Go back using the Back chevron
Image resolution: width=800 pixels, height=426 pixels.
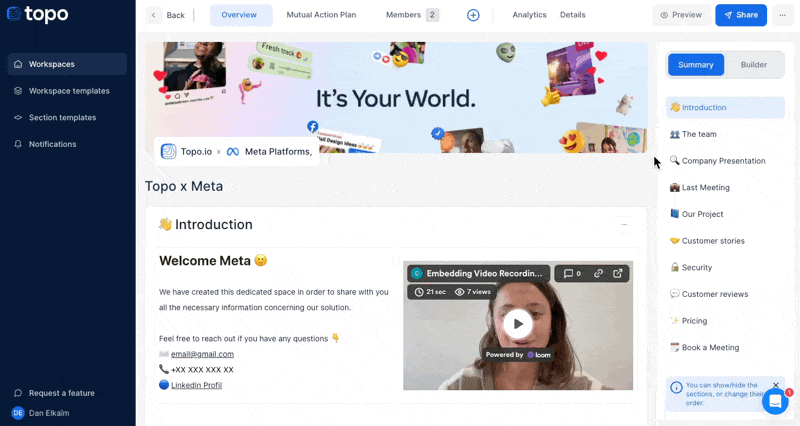154,15
